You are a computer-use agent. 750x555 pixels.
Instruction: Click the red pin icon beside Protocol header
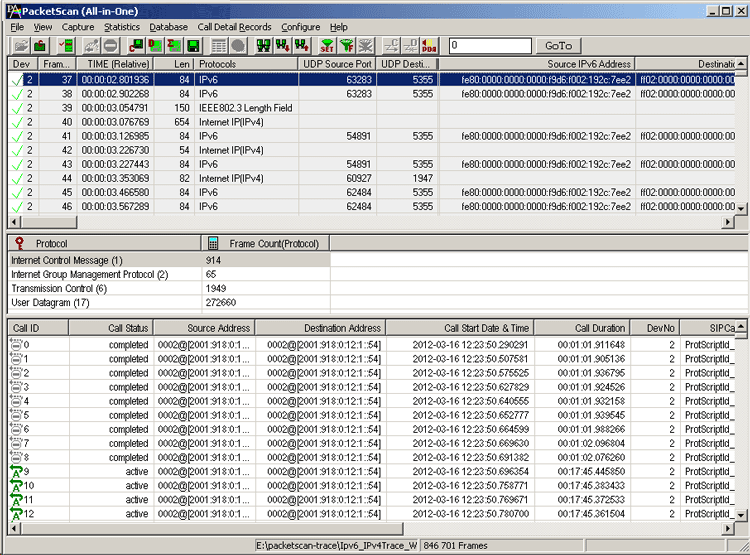pyautogui.click(x=20, y=243)
